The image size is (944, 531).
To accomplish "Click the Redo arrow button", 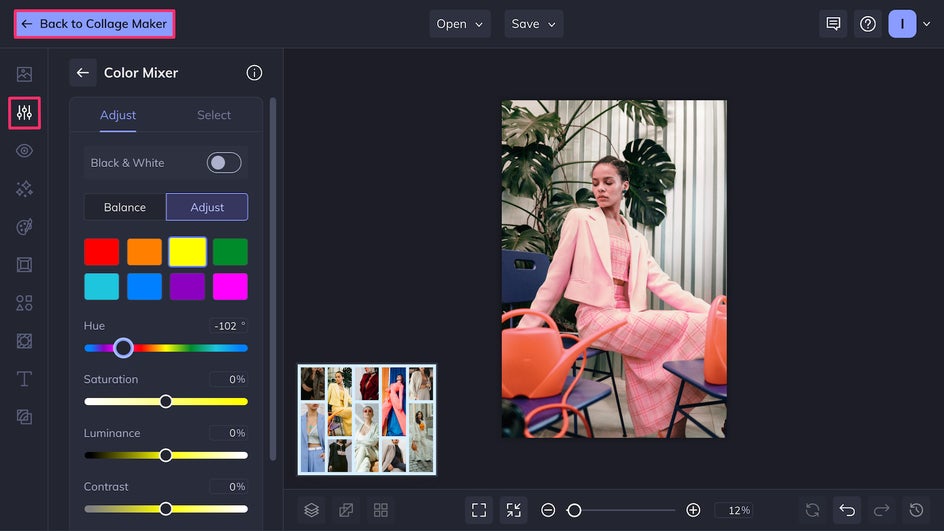I will pyautogui.click(x=881, y=511).
